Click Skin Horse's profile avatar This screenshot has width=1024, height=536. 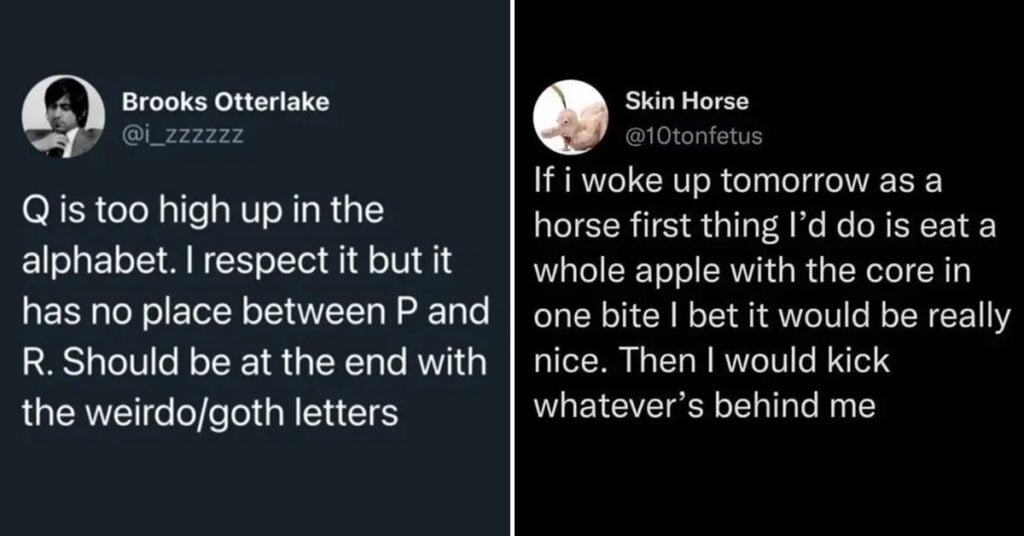tap(578, 117)
